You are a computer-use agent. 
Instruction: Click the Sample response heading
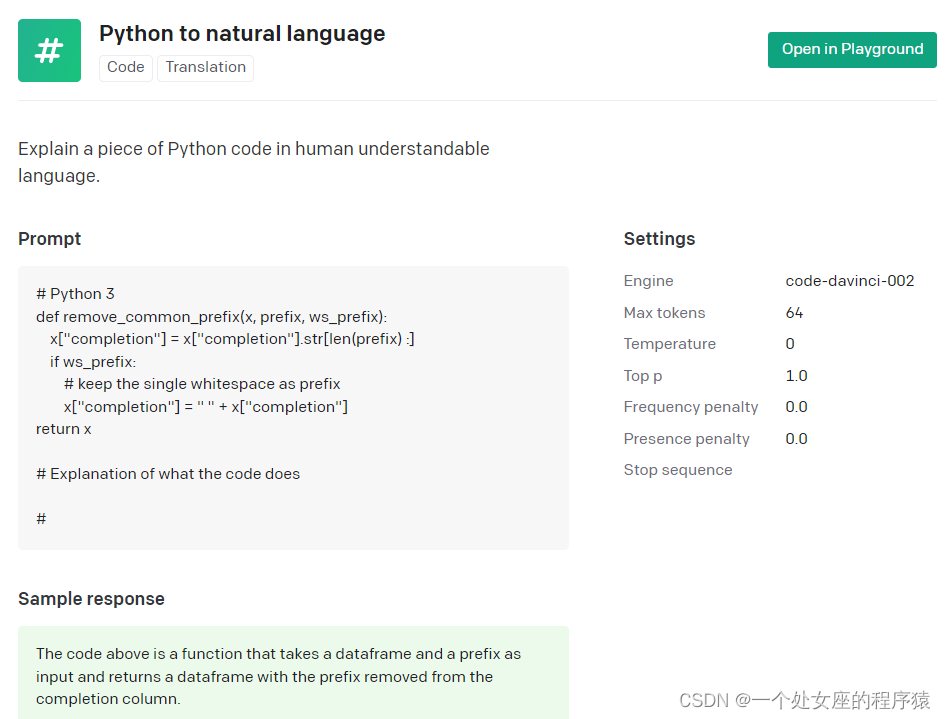pyautogui.click(x=91, y=599)
